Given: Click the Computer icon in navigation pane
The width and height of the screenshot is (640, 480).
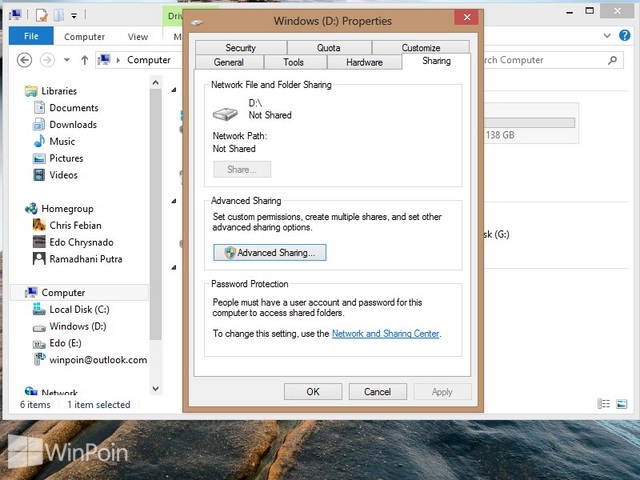Looking at the screenshot, I should point(31,293).
